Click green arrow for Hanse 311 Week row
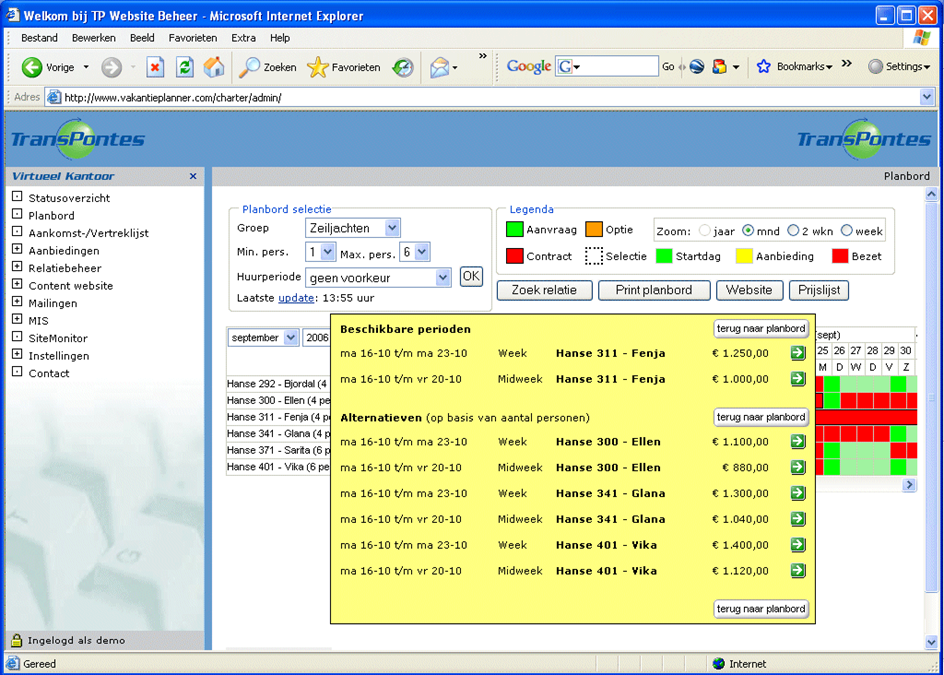This screenshot has width=944, height=675. click(797, 353)
